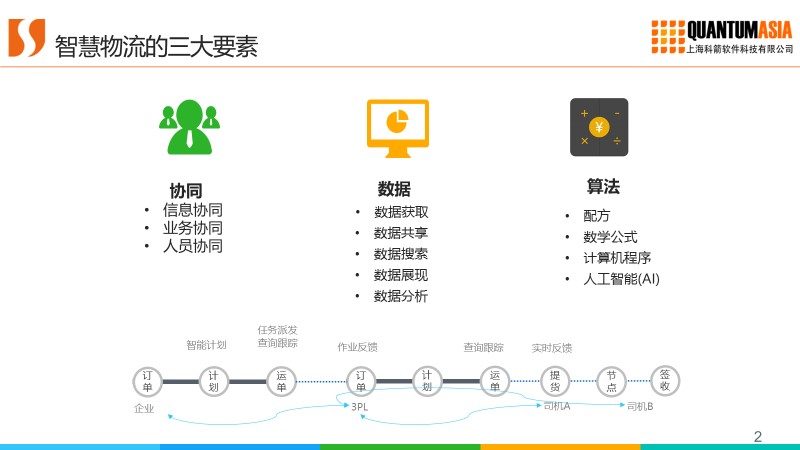Select the 数据共享 bullet item
The width and height of the screenshot is (800, 450).
(x=401, y=233)
